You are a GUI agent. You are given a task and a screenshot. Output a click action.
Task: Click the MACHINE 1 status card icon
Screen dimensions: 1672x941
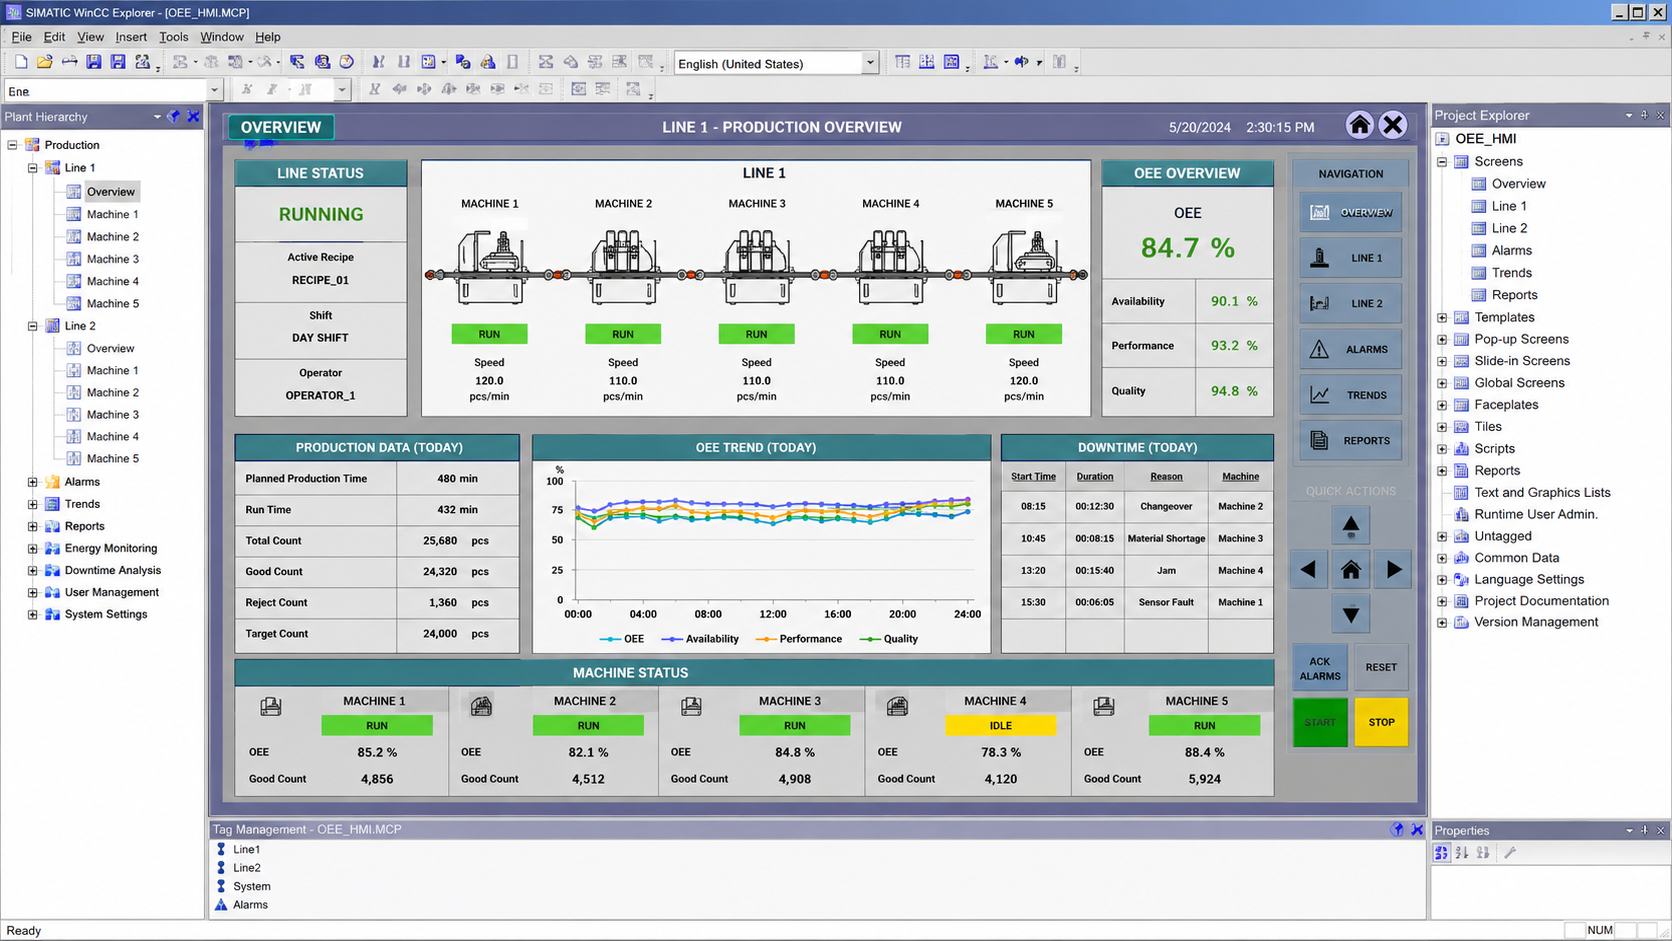(271, 706)
